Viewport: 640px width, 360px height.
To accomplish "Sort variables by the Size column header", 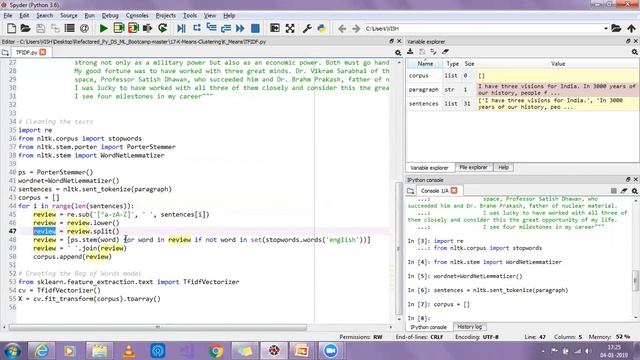I will coord(469,64).
